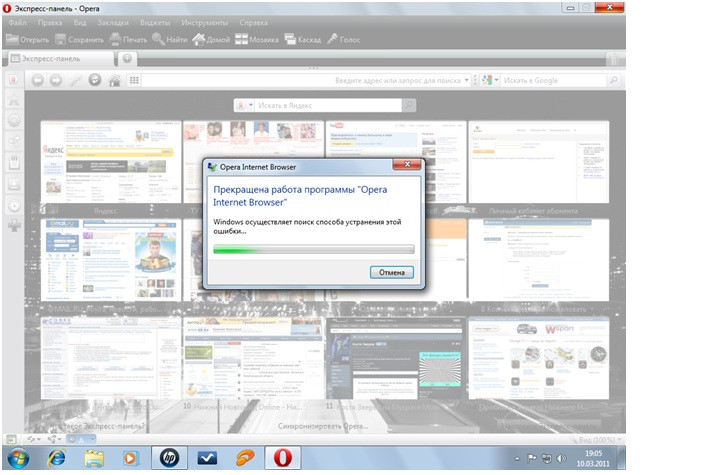Open the Файл menu
This screenshot has height=475, width=724.
click(17, 22)
